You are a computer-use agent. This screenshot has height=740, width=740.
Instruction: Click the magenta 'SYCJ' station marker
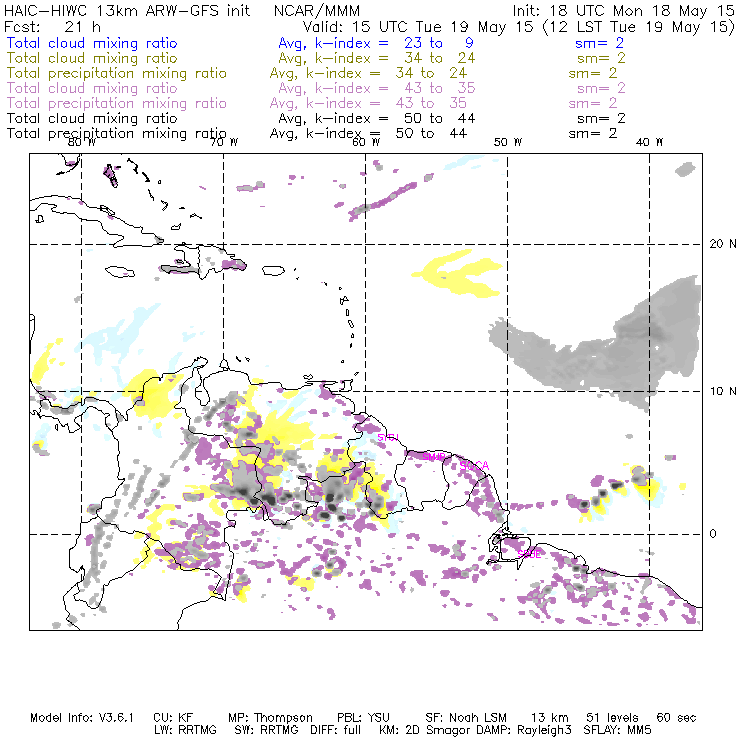388,437
